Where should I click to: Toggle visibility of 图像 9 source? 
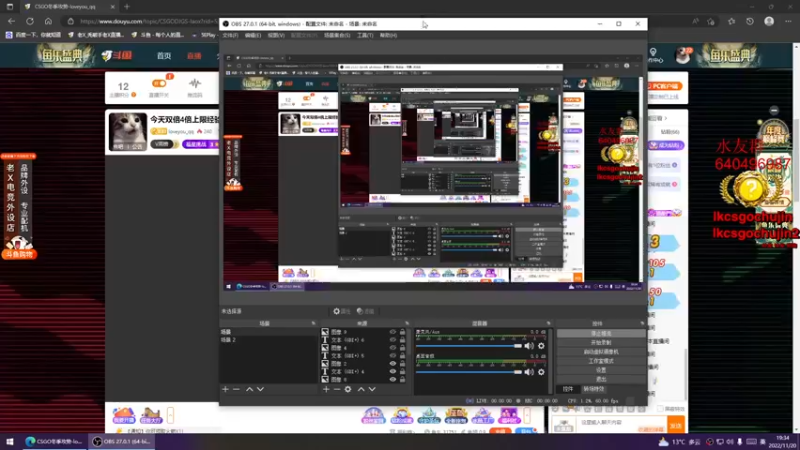[392, 332]
